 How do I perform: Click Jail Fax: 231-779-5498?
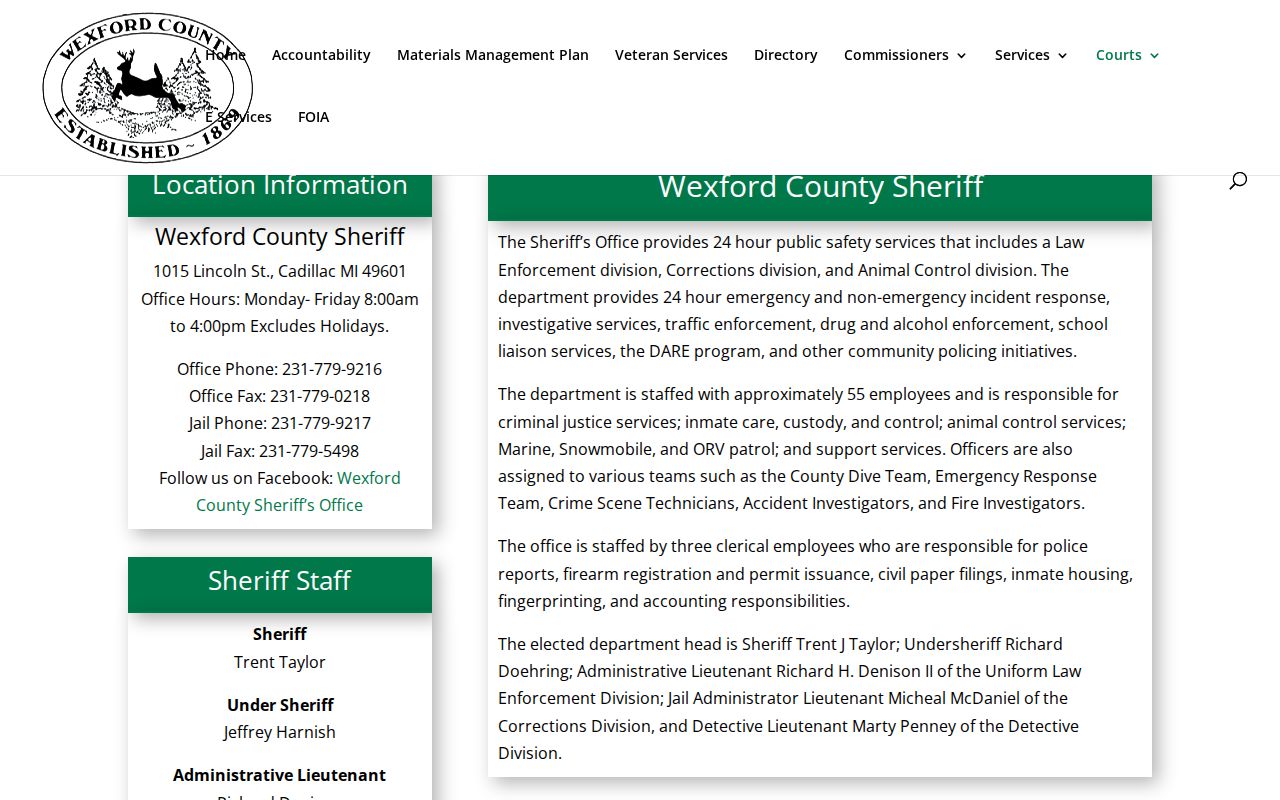[280, 451]
